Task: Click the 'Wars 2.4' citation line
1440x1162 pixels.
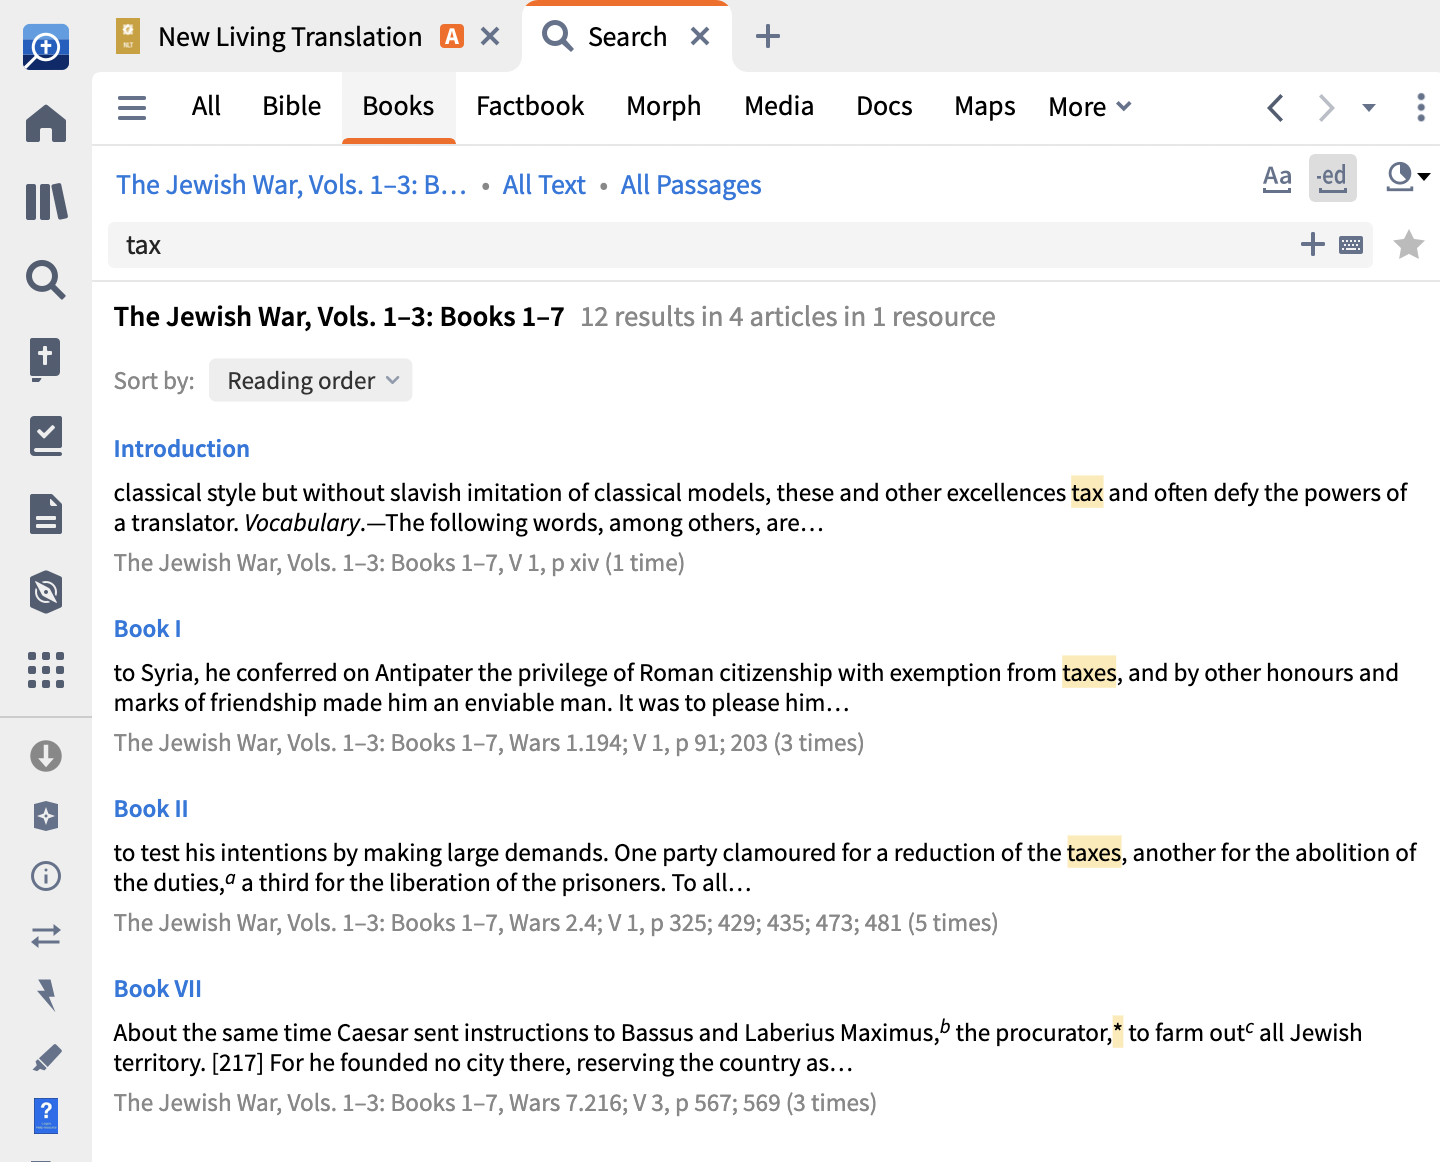Action: (556, 923)
